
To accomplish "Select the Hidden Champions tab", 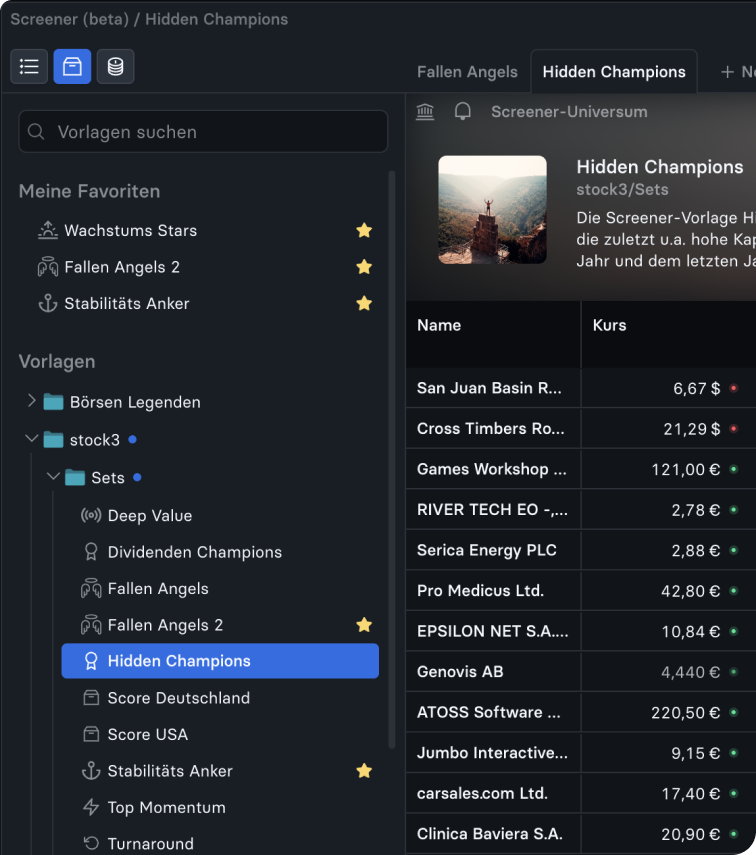I will point(614,72).
